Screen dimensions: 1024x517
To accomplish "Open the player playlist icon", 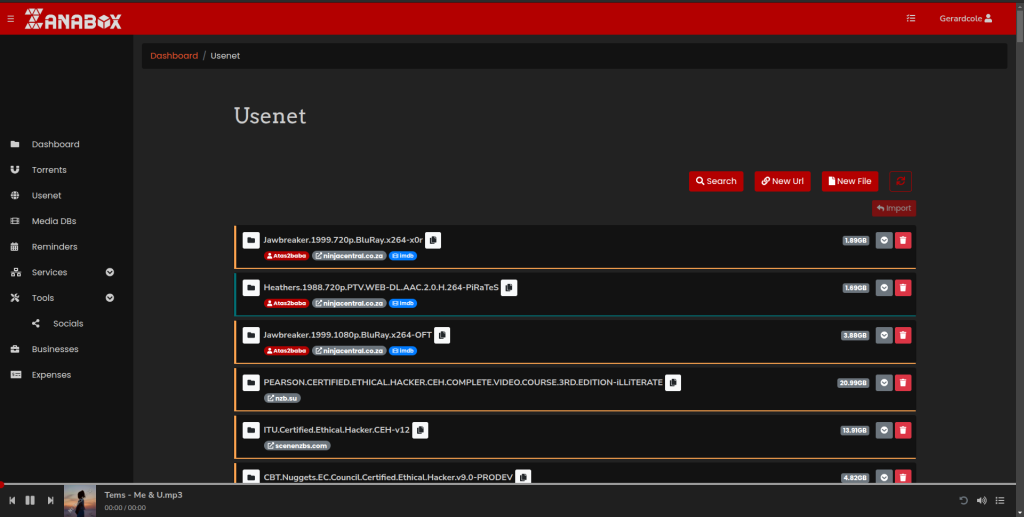I will [x=1000, y=500].
